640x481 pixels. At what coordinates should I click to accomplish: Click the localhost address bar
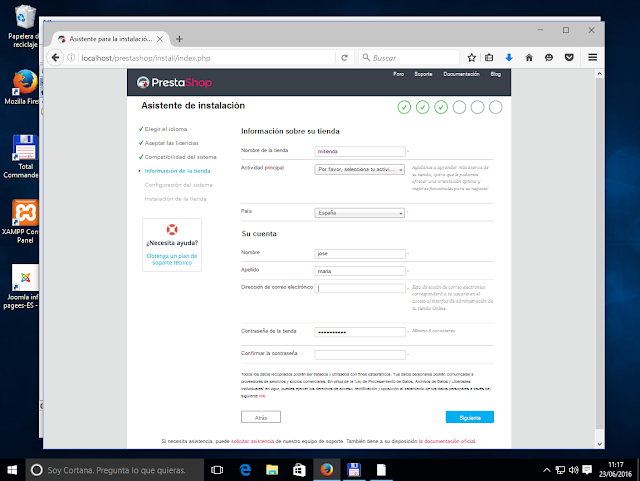pyautogui.click(x=207, y=58)
